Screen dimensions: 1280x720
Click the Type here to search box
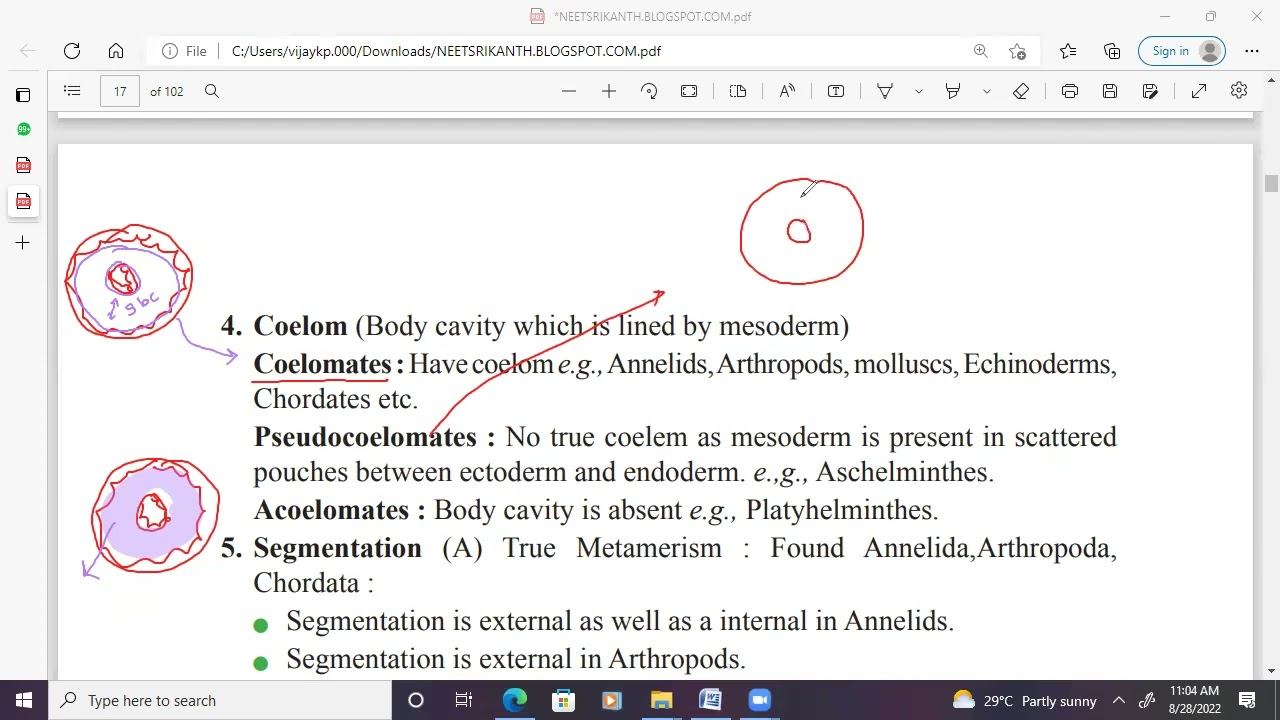tap(220, 700)
